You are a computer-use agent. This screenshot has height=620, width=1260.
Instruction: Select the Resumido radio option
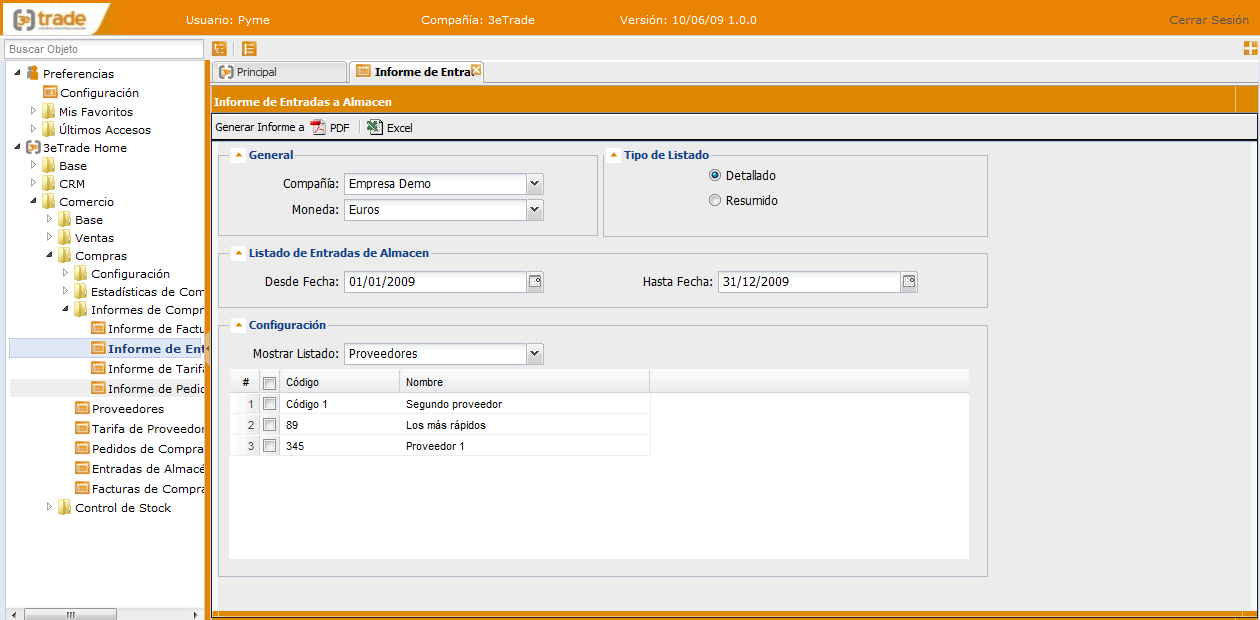(x=714, y=200)
